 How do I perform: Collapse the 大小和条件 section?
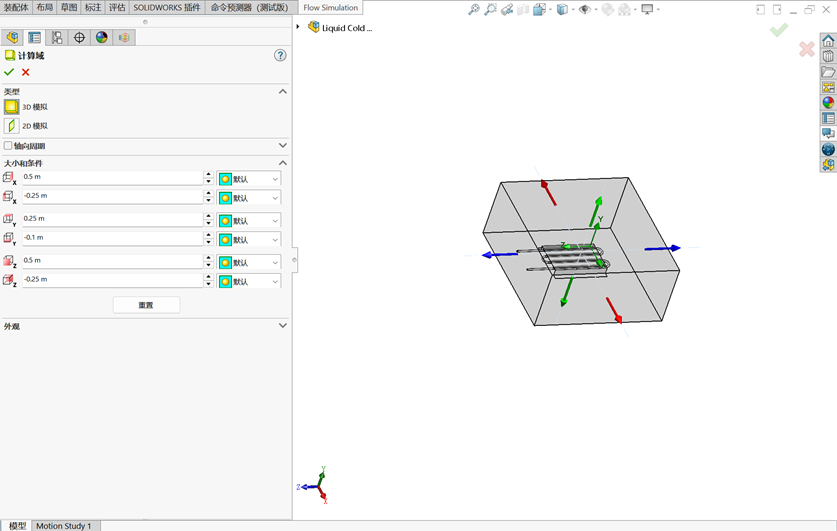283,163
